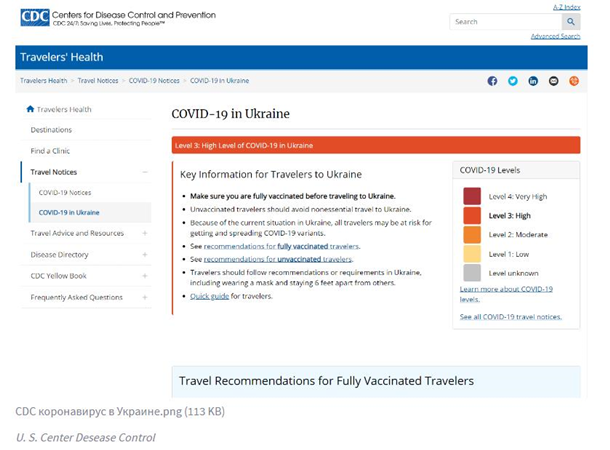Expand the Disease Directory section

tap(145, 255)
